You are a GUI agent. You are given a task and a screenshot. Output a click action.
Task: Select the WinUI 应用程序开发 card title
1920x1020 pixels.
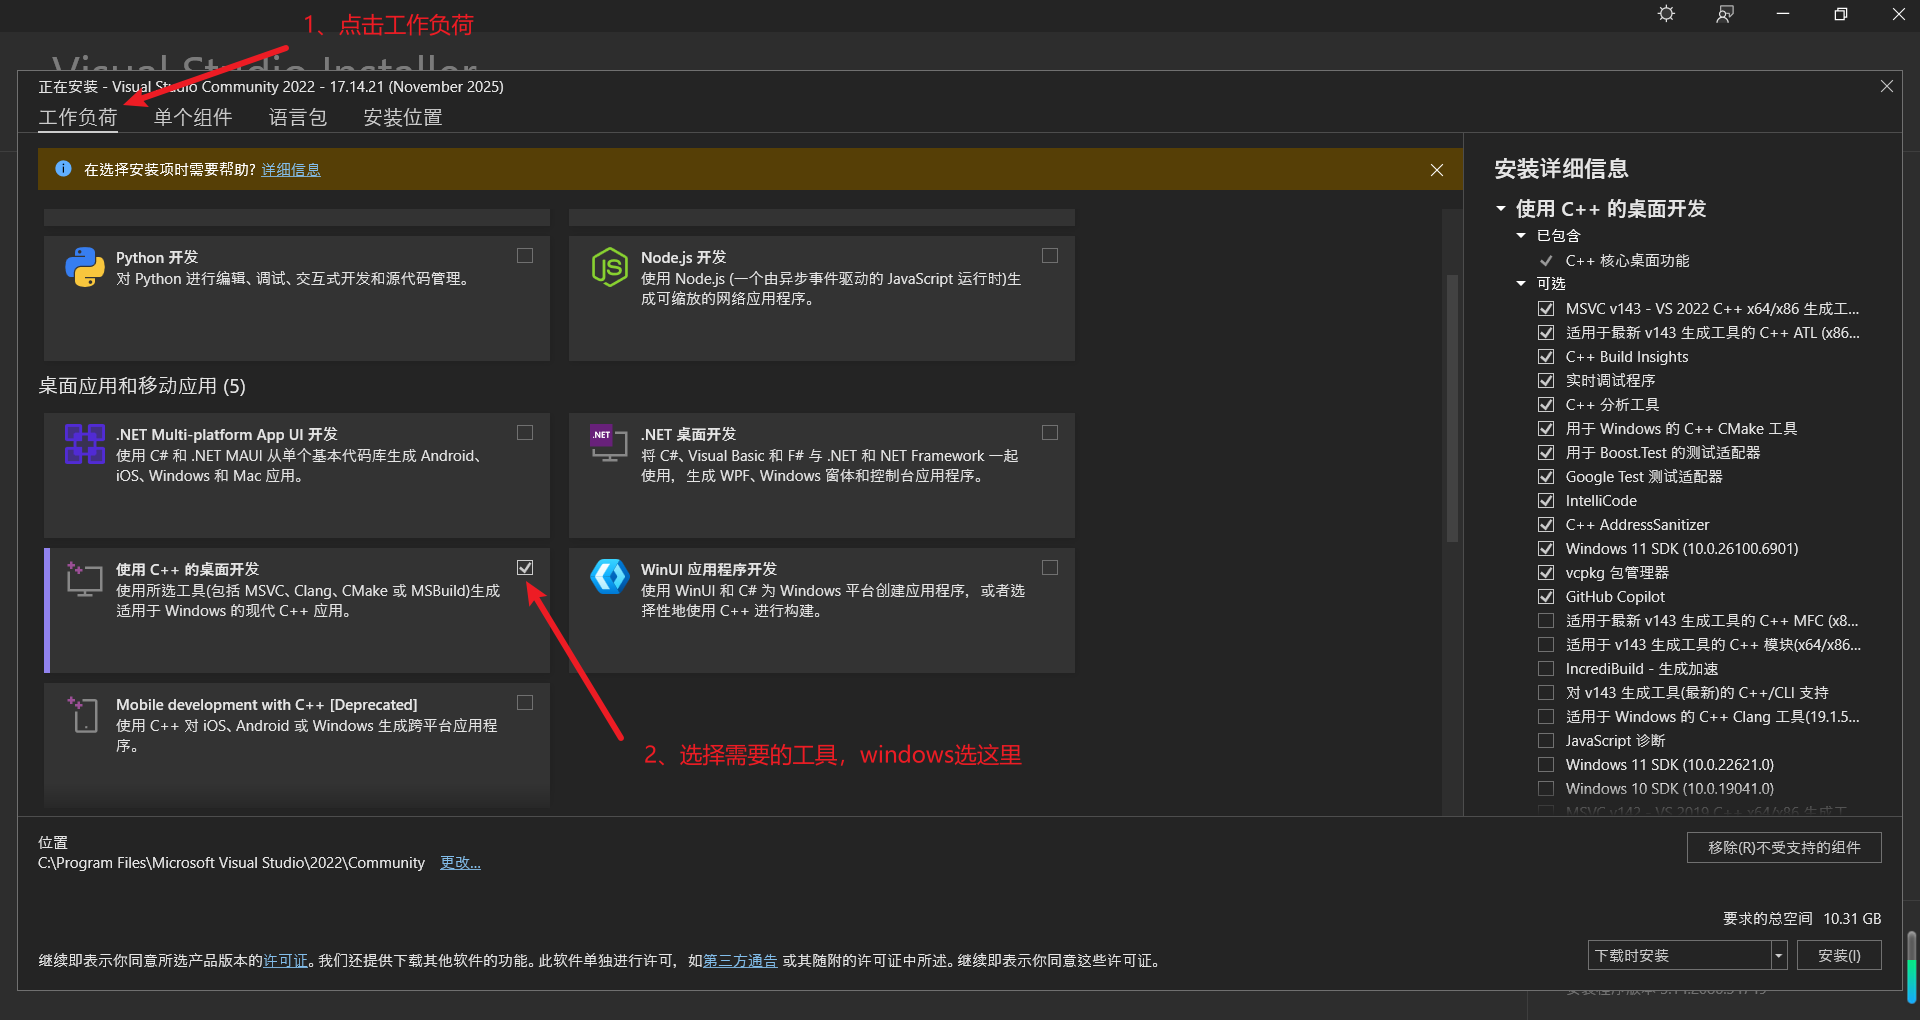click(709, 569)
